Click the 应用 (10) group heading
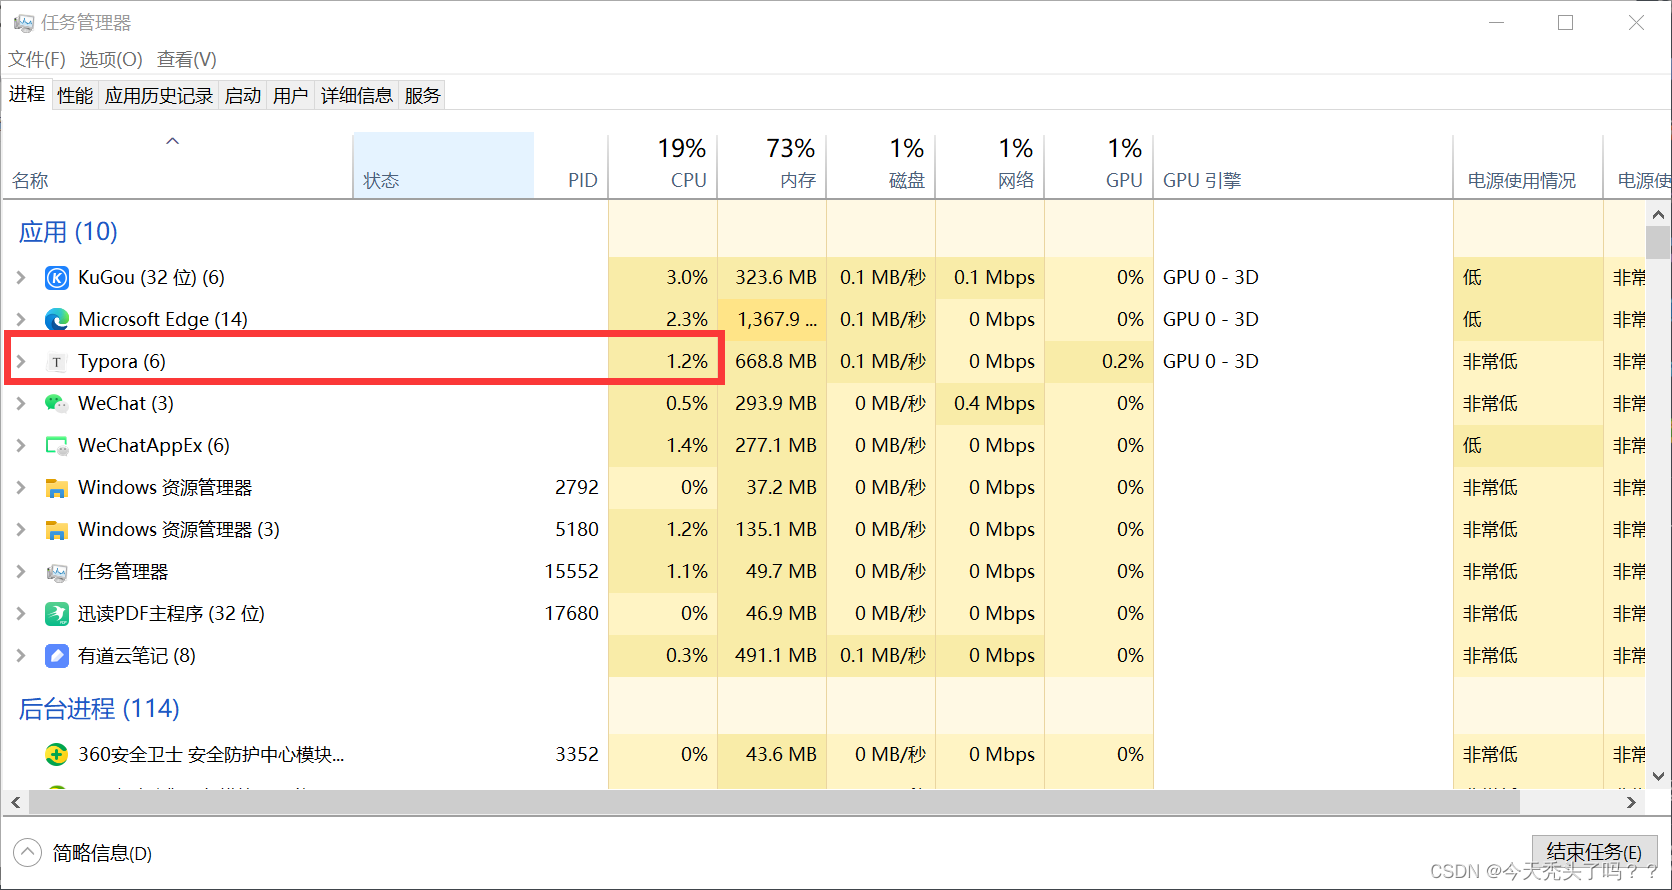1672x890 pixels. (68, 232)
